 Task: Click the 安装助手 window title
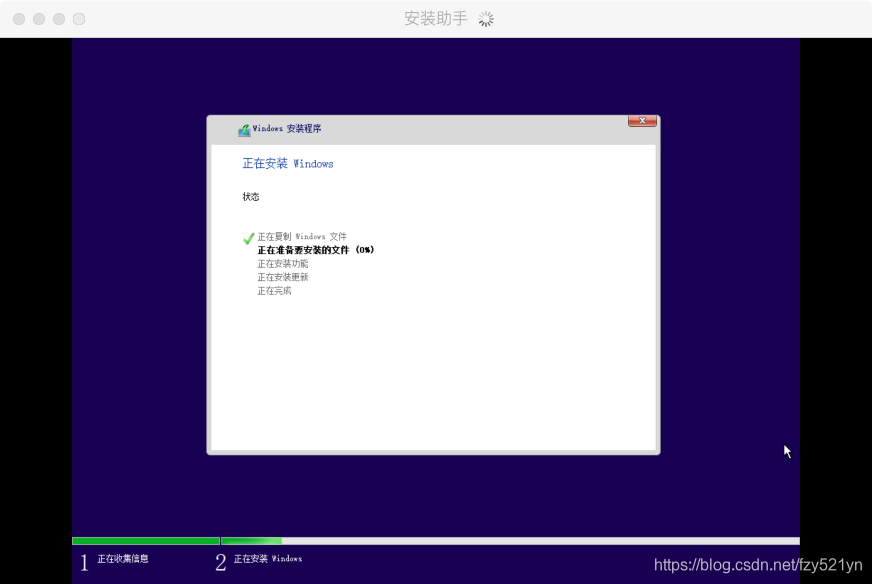tap(435, 19)
